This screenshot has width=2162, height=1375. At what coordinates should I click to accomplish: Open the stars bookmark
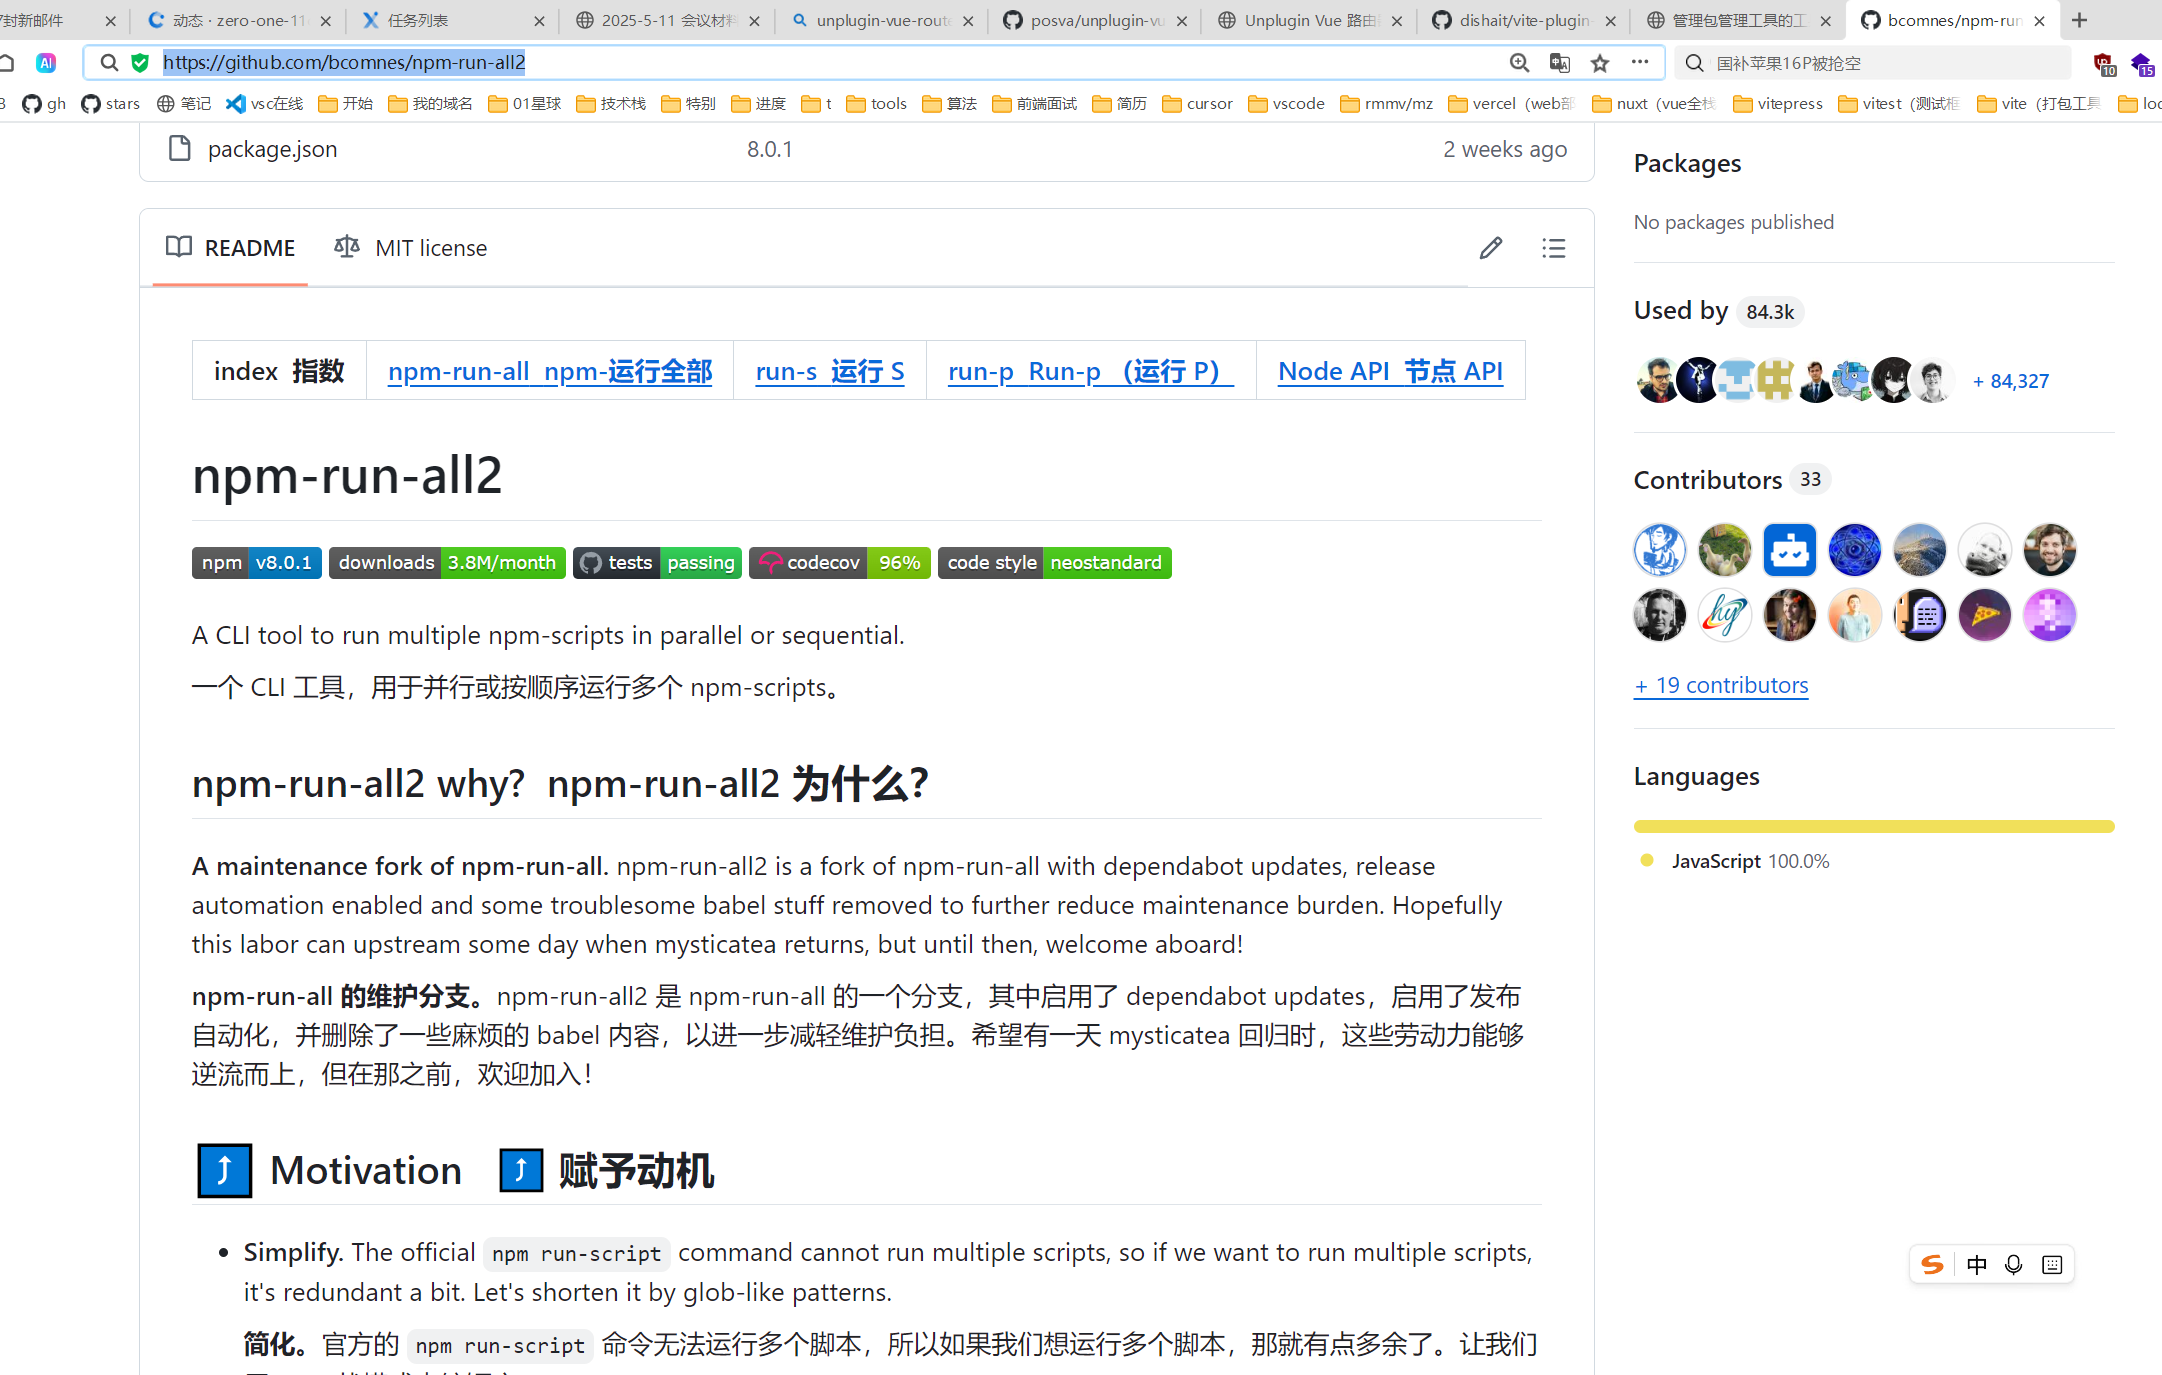pyautogui.click(x=111, y=104)
